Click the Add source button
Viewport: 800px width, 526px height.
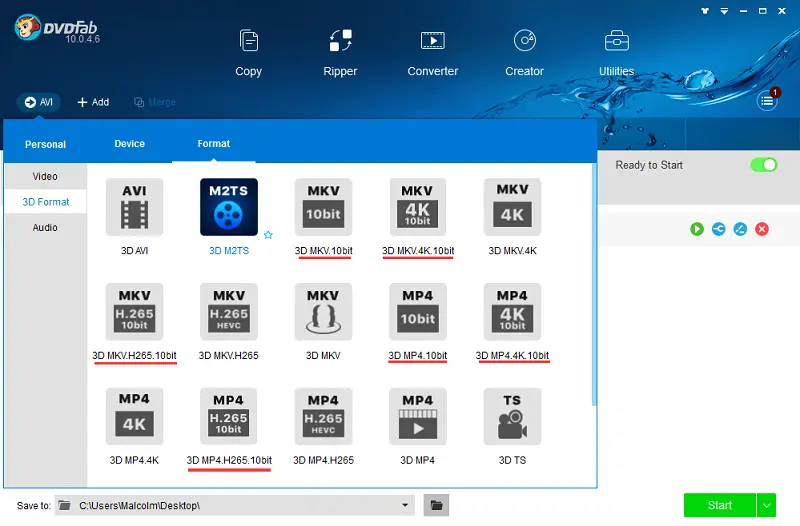(x=93, y=102)
